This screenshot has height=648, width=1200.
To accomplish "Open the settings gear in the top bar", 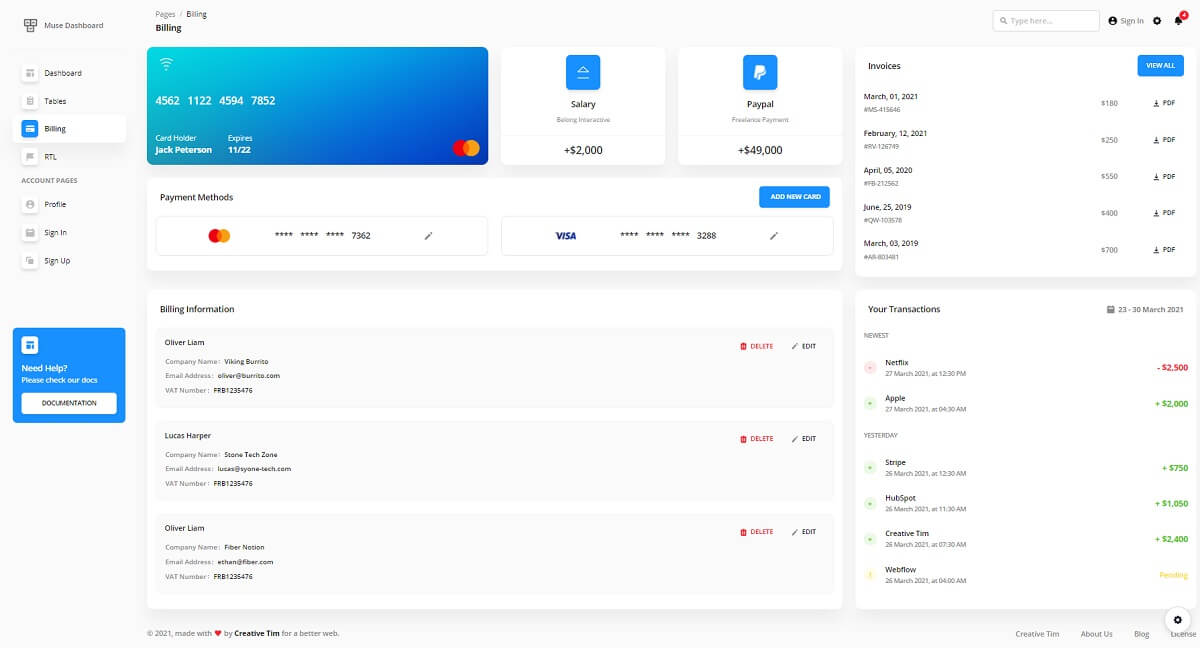I will (1157, 20).
